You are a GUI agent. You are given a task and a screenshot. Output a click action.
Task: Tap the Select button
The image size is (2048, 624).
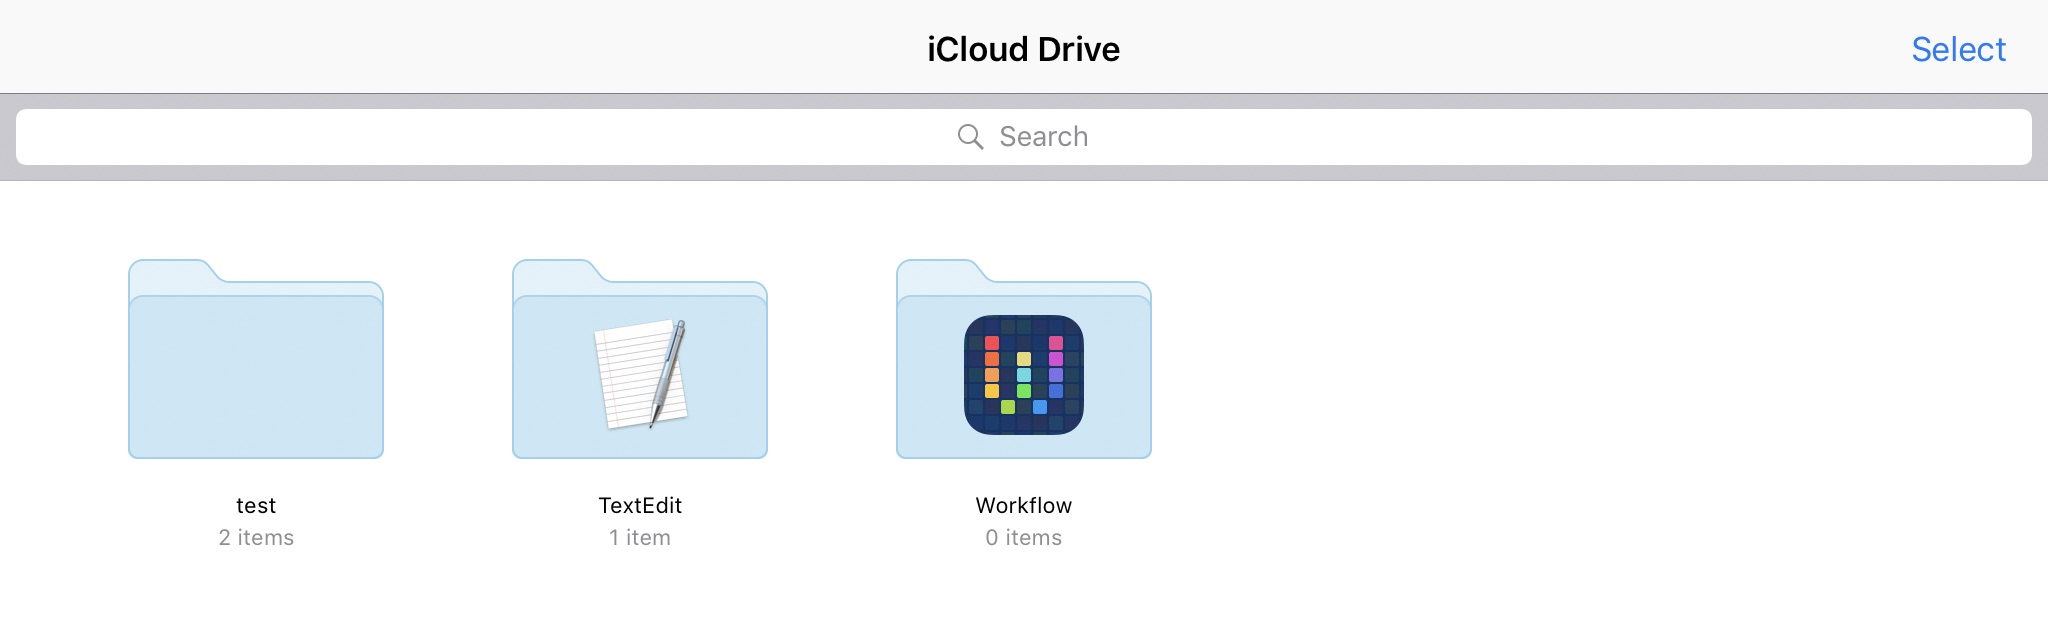(1958, 49)
